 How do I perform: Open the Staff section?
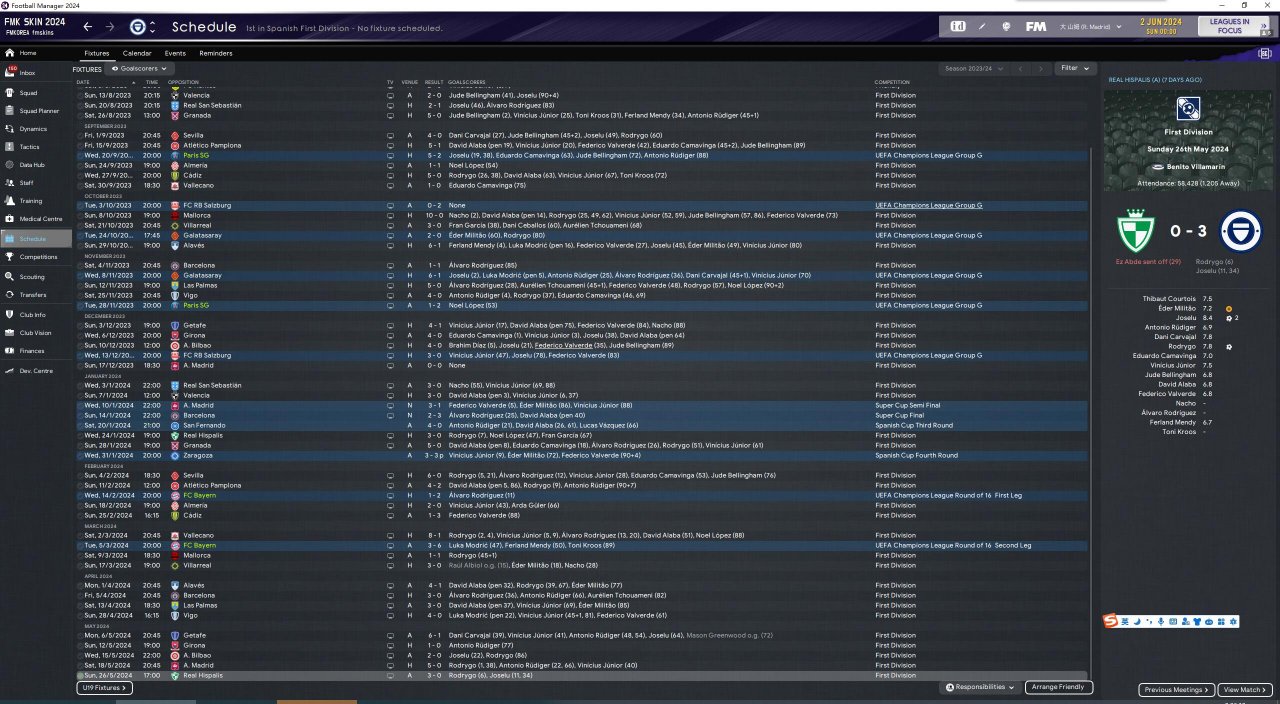(36, 184)
